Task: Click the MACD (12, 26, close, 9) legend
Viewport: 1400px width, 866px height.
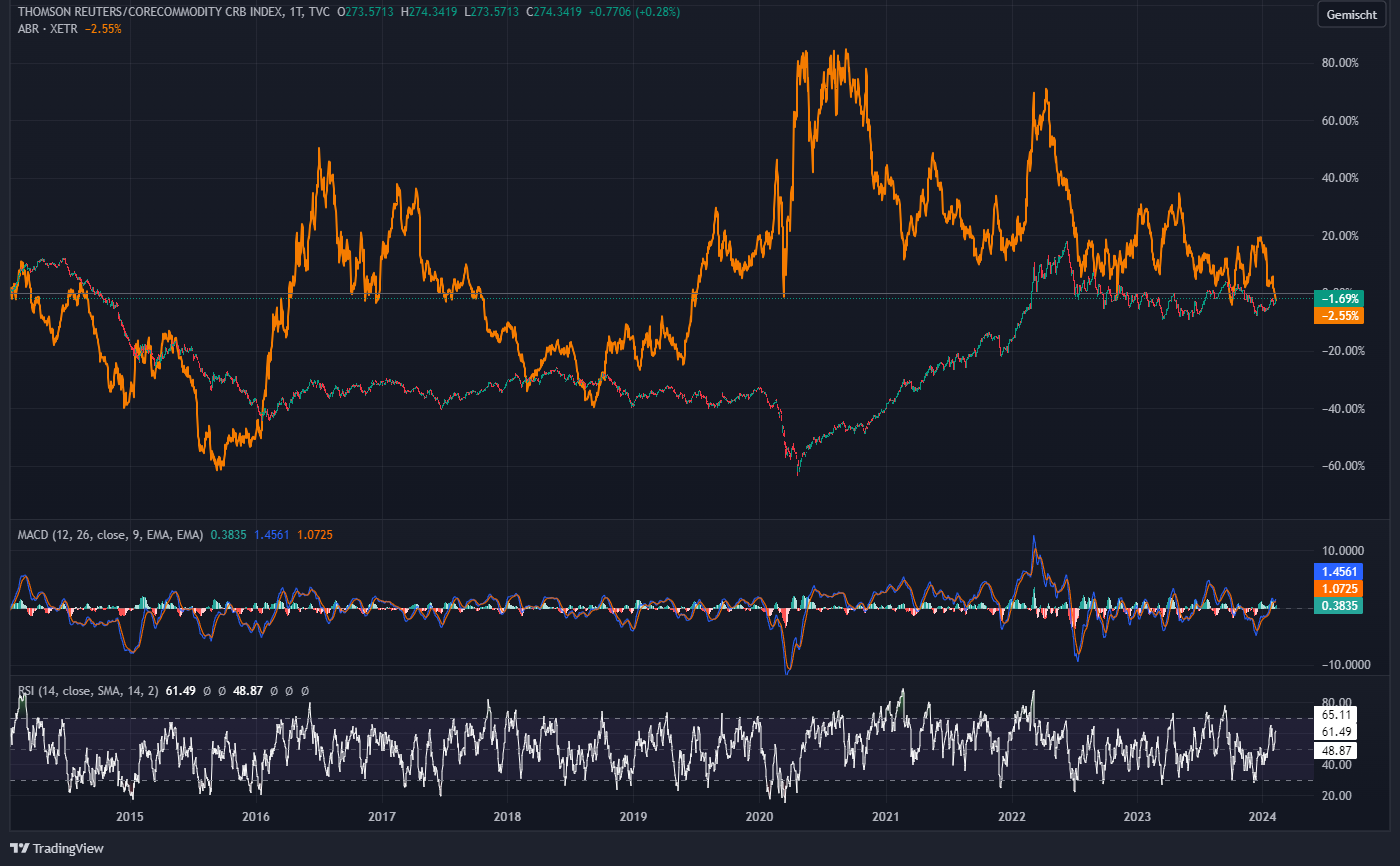Action: click(x=80, y=534)
